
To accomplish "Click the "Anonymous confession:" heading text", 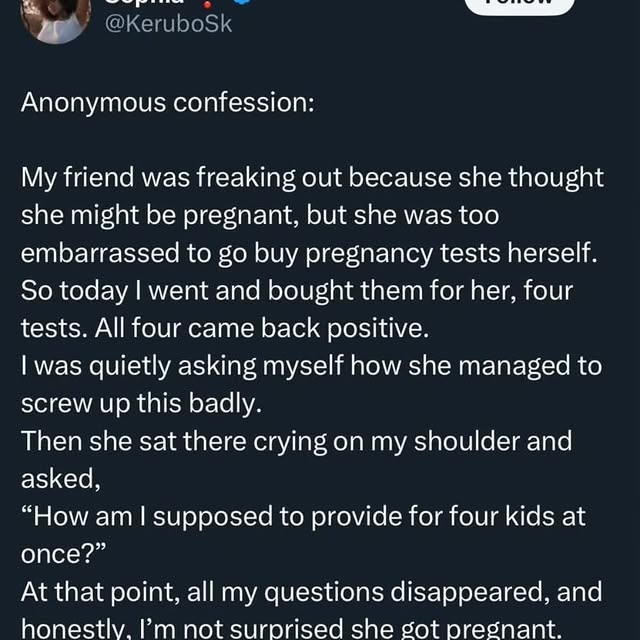I will pos(167,103).
